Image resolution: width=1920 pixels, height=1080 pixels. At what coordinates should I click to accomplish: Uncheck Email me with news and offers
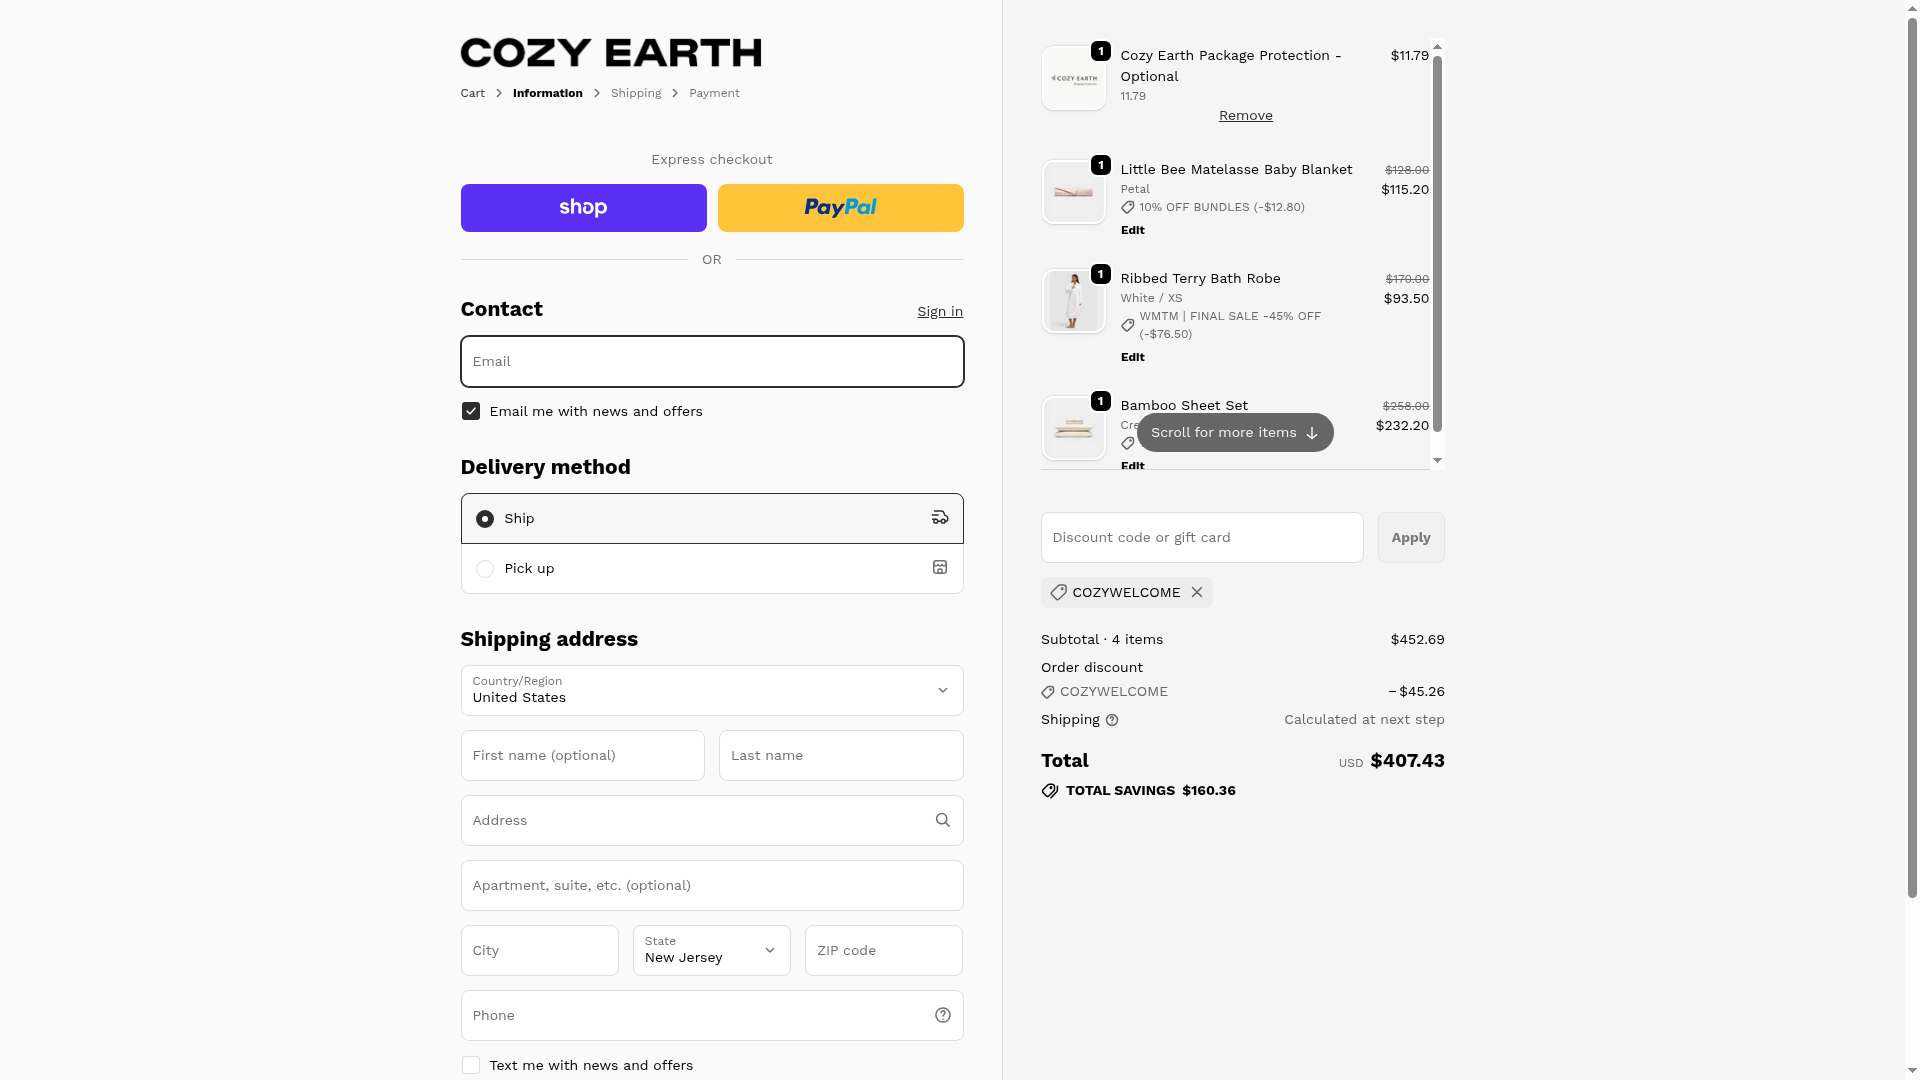[x=471, y=411]
